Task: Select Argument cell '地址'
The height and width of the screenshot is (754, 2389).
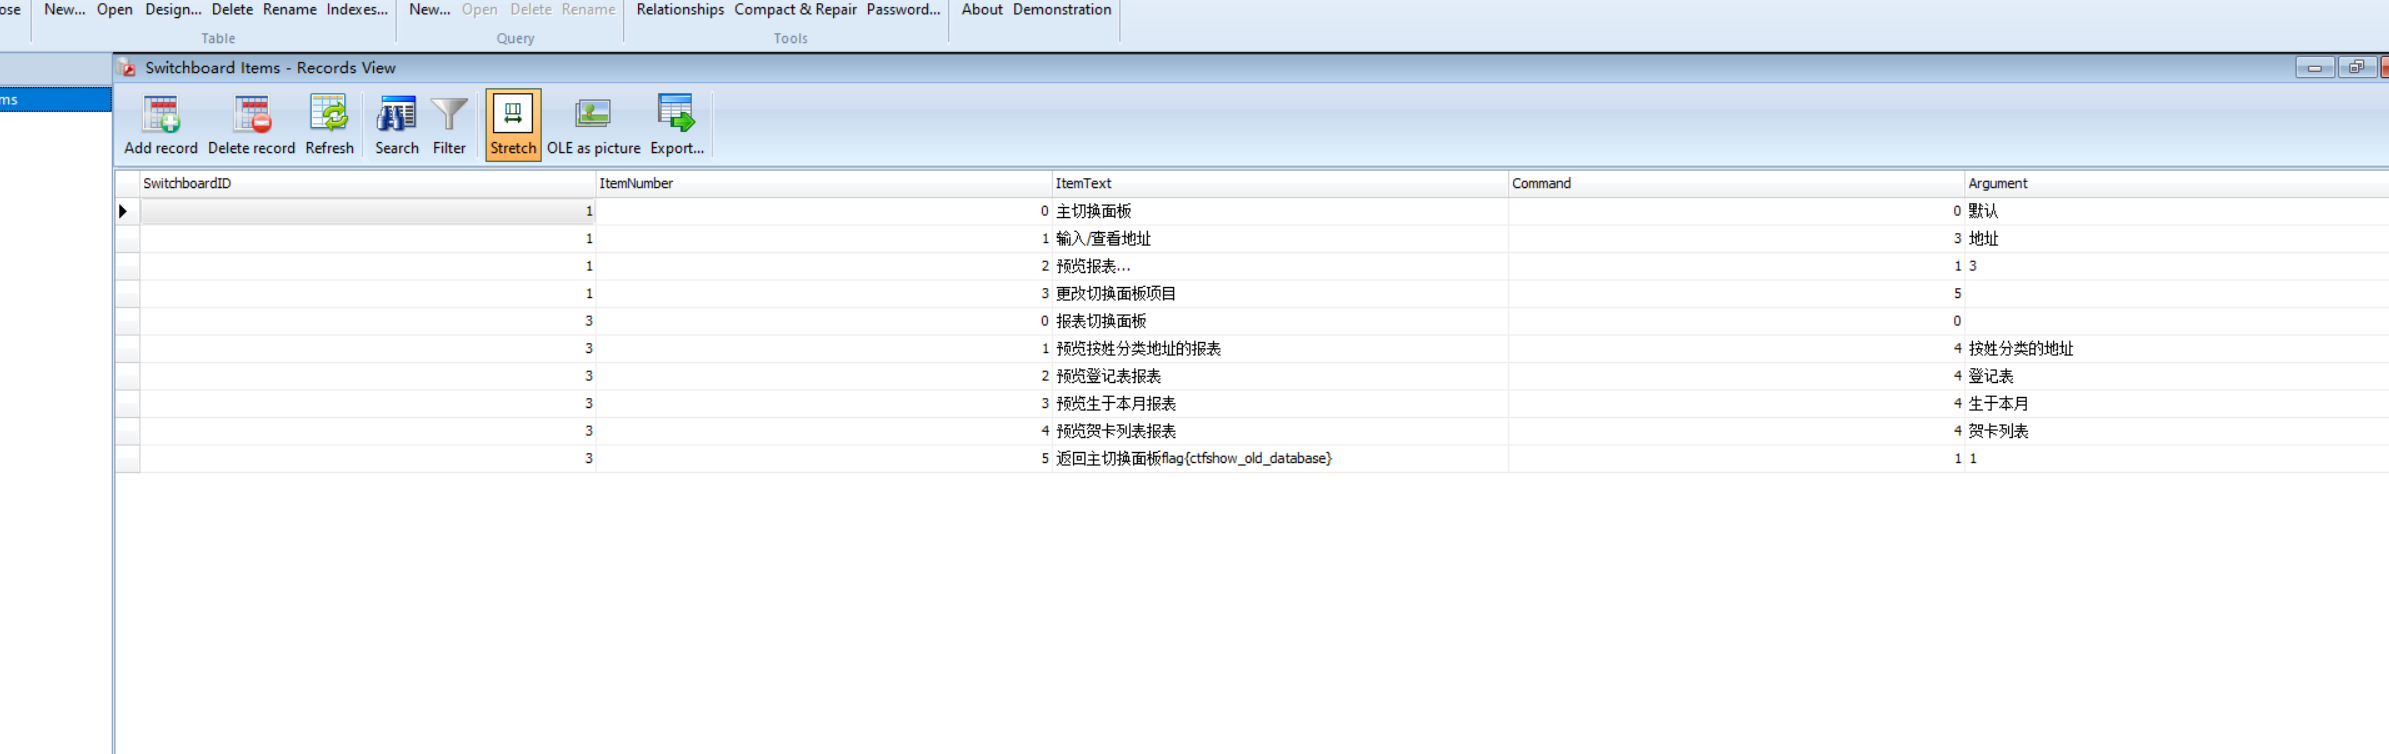Action: [x=2176, y=238]
